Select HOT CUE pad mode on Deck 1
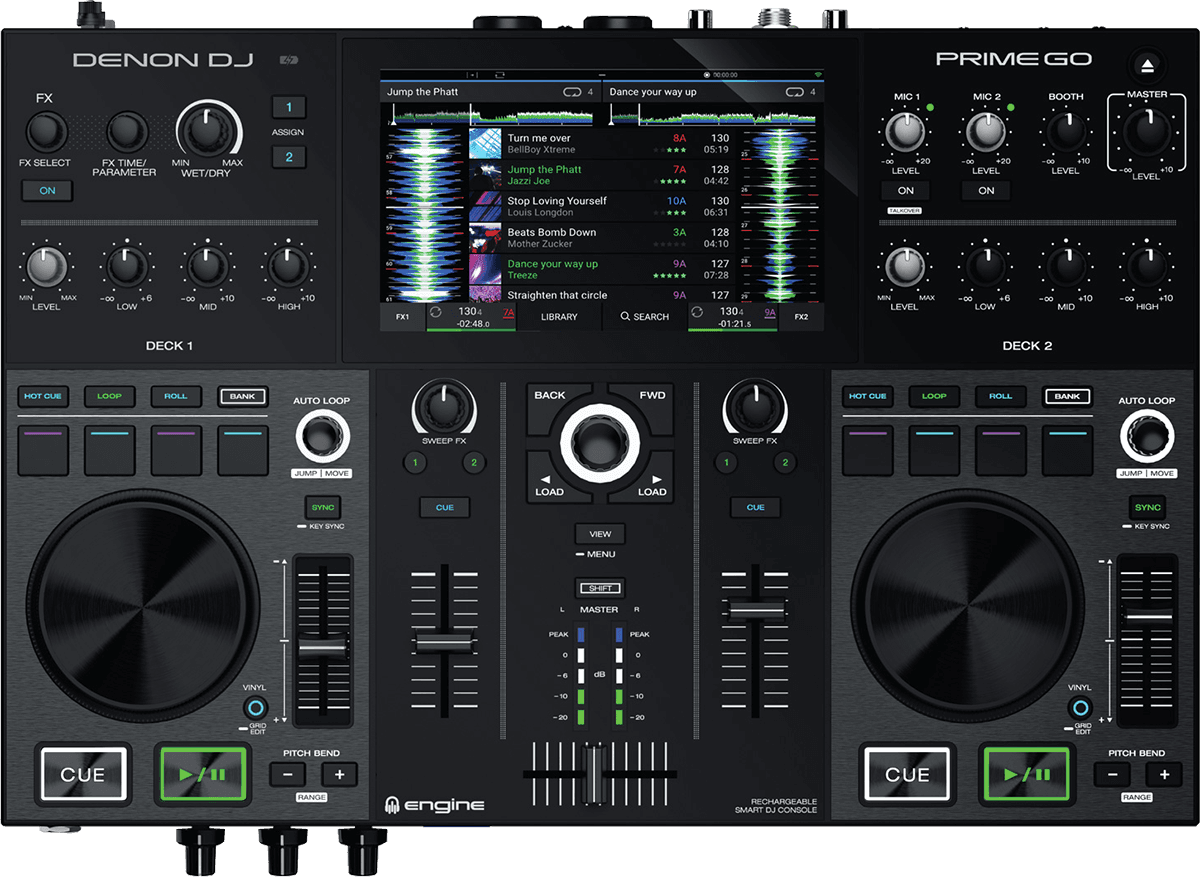This screenshot has height=877, width=1200. coord(43,397)
